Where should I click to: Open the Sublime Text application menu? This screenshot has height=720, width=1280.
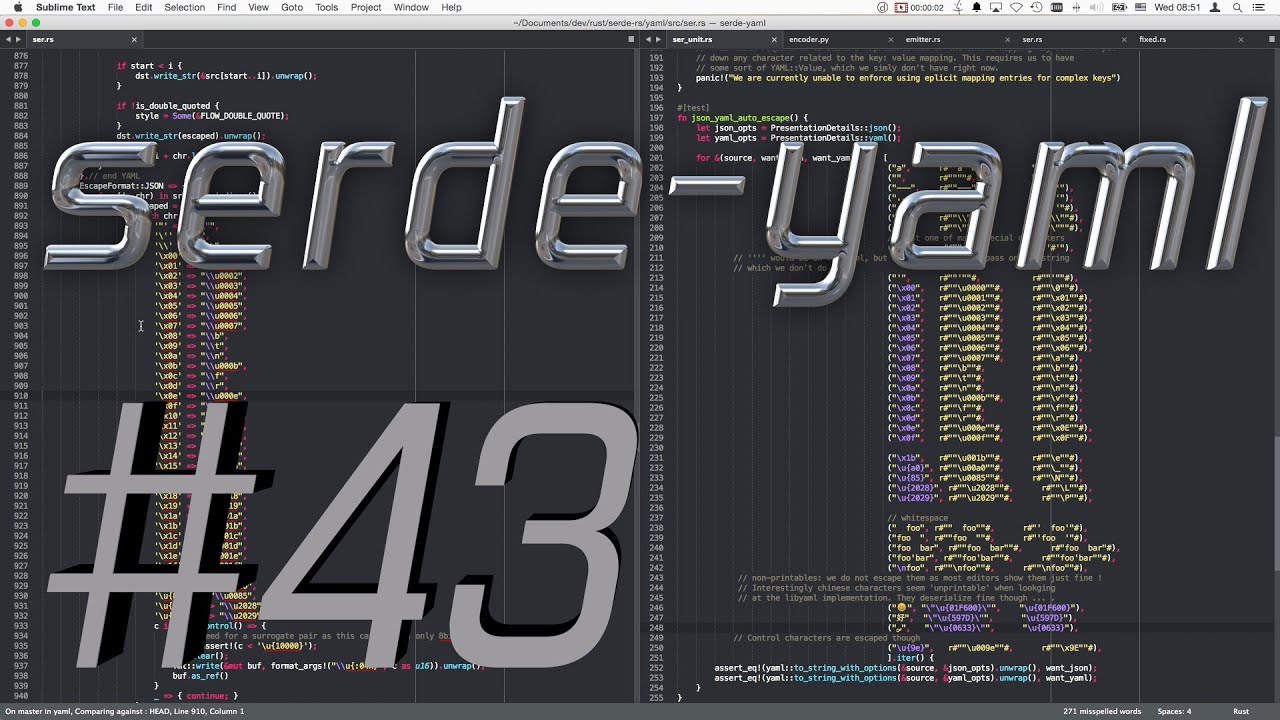(66, 7)
